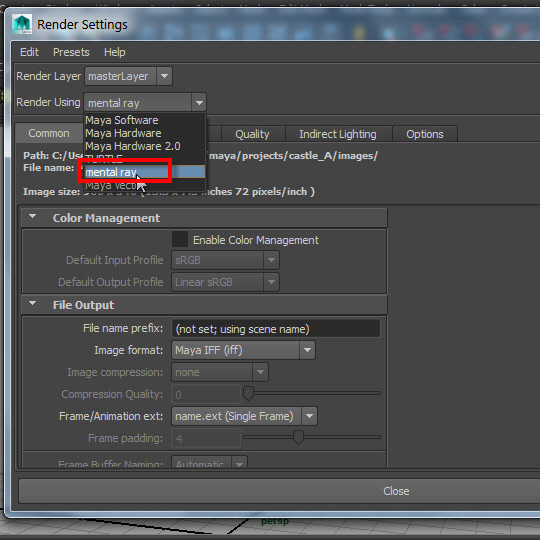540x540 pixels.
Task: Collapse the Color Management section
Action: [x=33, y=216]
